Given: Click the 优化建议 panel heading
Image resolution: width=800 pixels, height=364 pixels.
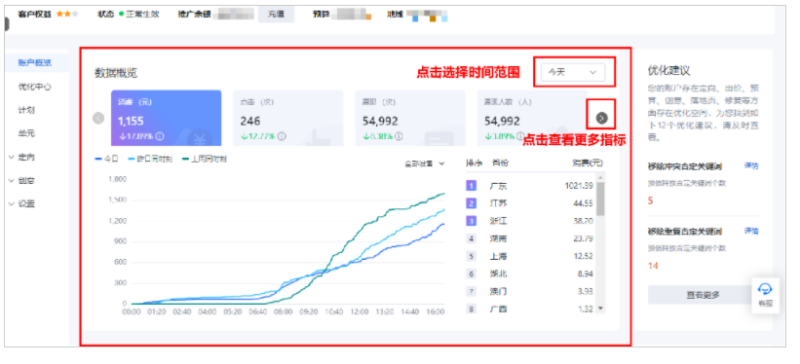Looking at the screenshot, I should point(669,70).
